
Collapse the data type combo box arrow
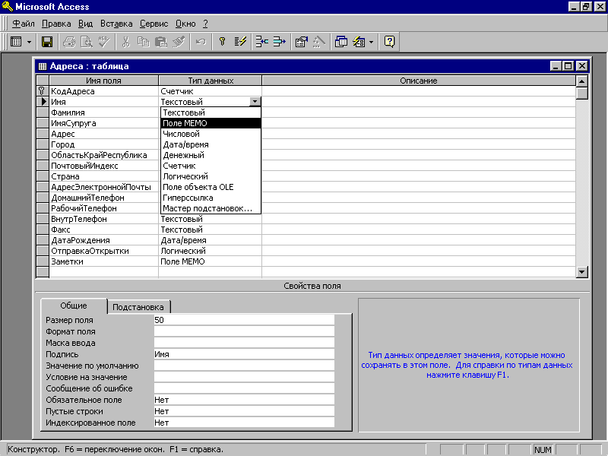click(x=255, y=102)
